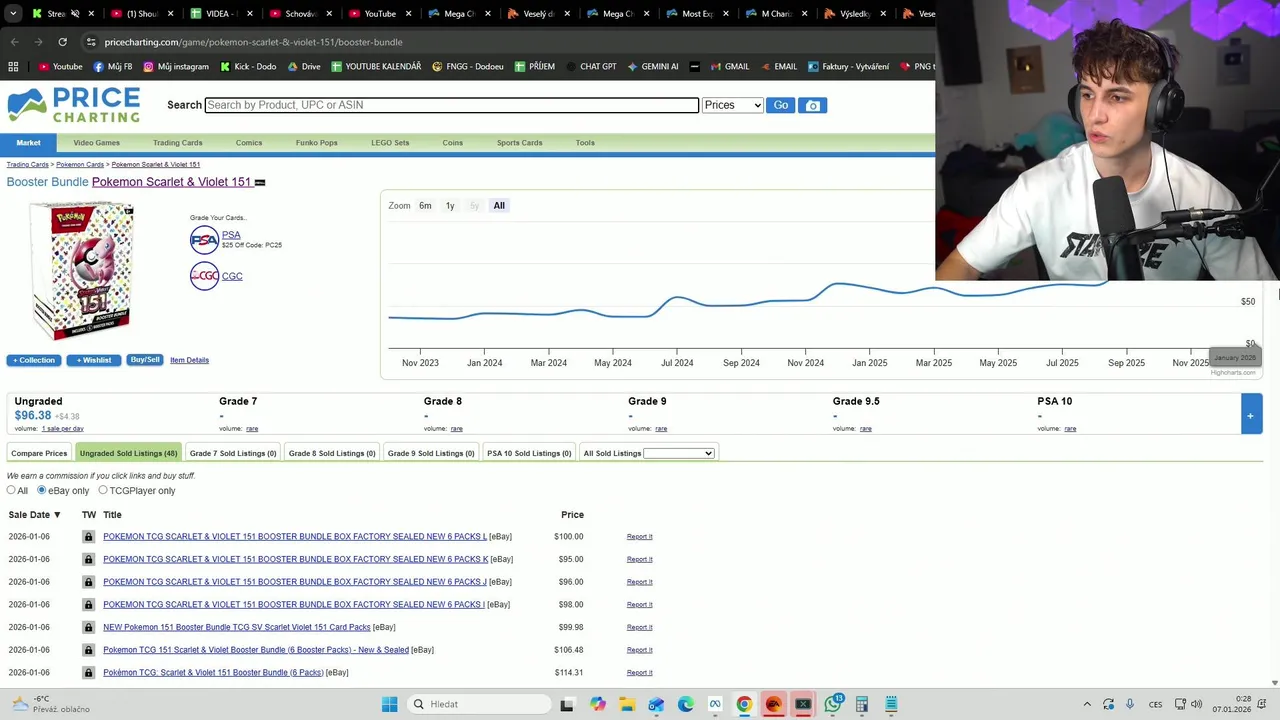
Task: Reload the page with the refresh icon
Action: [62, 42]
